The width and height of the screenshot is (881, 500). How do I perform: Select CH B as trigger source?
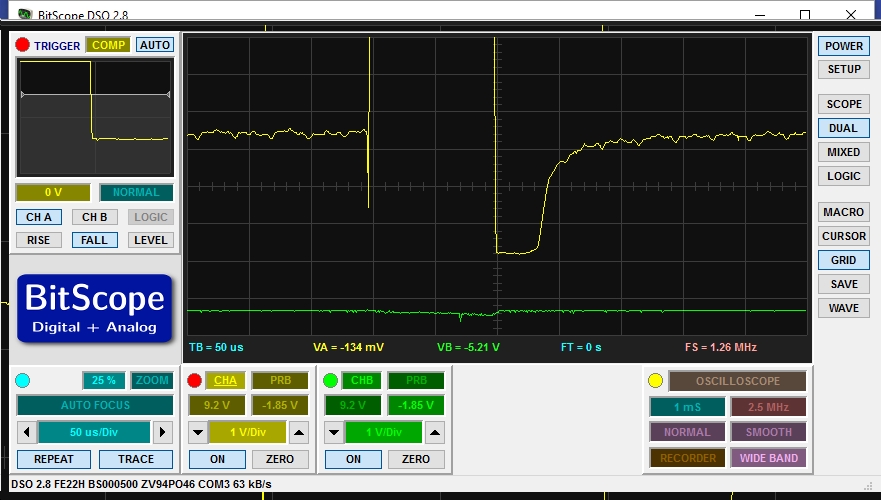[94, 217]
